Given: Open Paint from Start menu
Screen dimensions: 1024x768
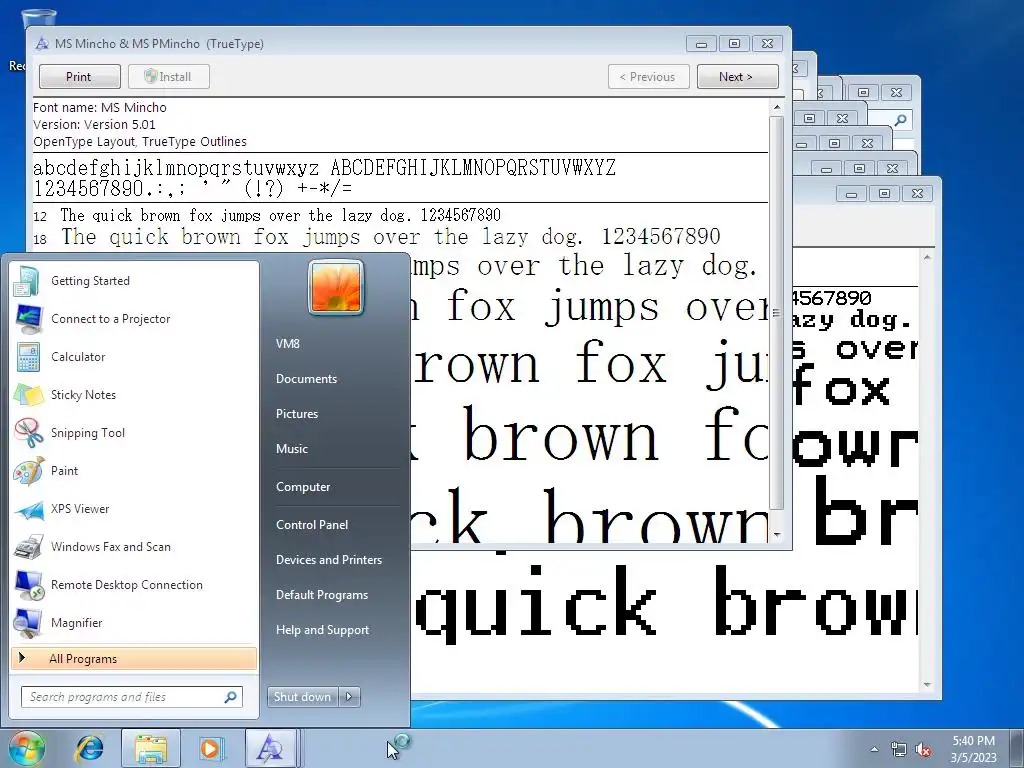Looking at the screenshot, I should pyautogui.click(x=135, y=470).
